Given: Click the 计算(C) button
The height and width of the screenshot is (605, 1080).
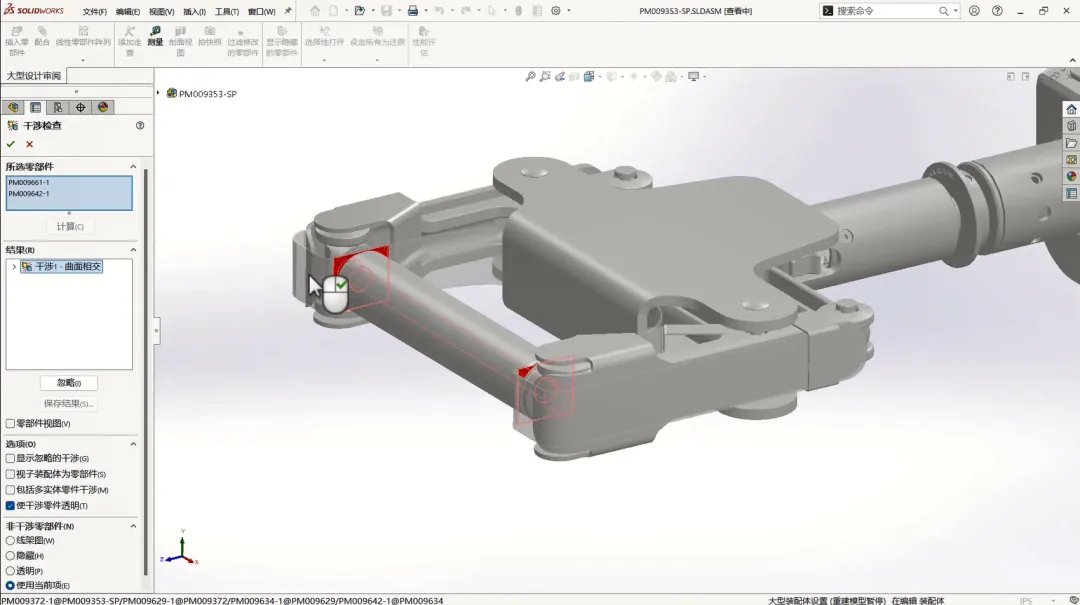Looking at the screenshot, I should point(70,227).
